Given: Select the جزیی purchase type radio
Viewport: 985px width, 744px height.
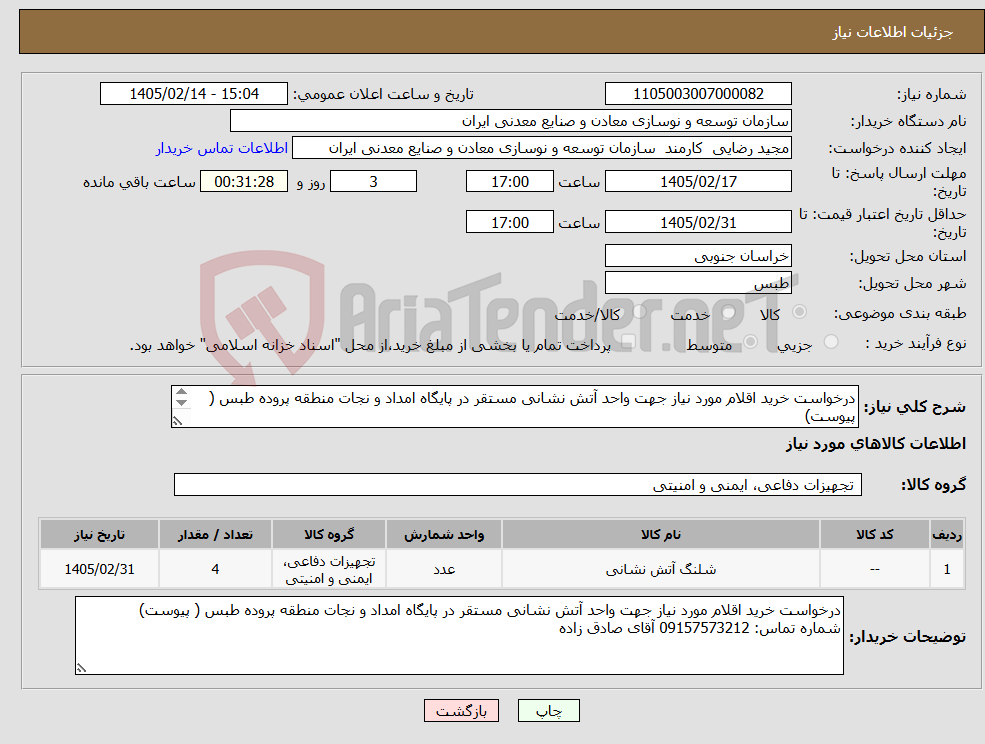Looking at the screenshot, I should click(830, 342).
